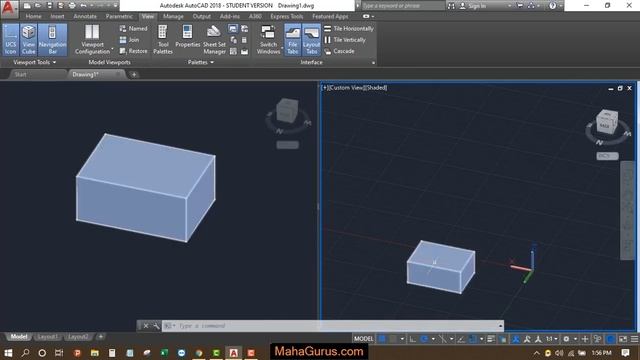Open the Sheet Set Manager

pos(214,40)
